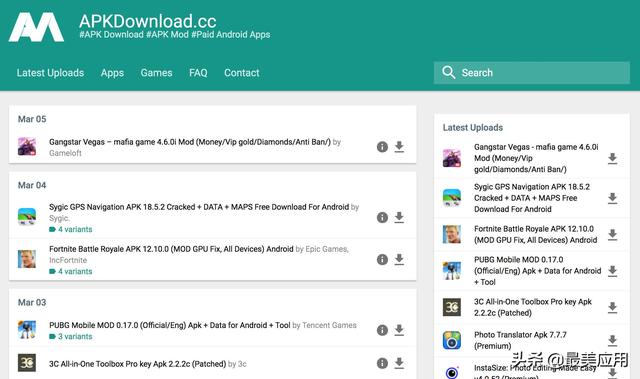Open the sidebar Sygic GPS app icon
The width and height of the screenshot is (640, 379).
[x=452, y=198]
